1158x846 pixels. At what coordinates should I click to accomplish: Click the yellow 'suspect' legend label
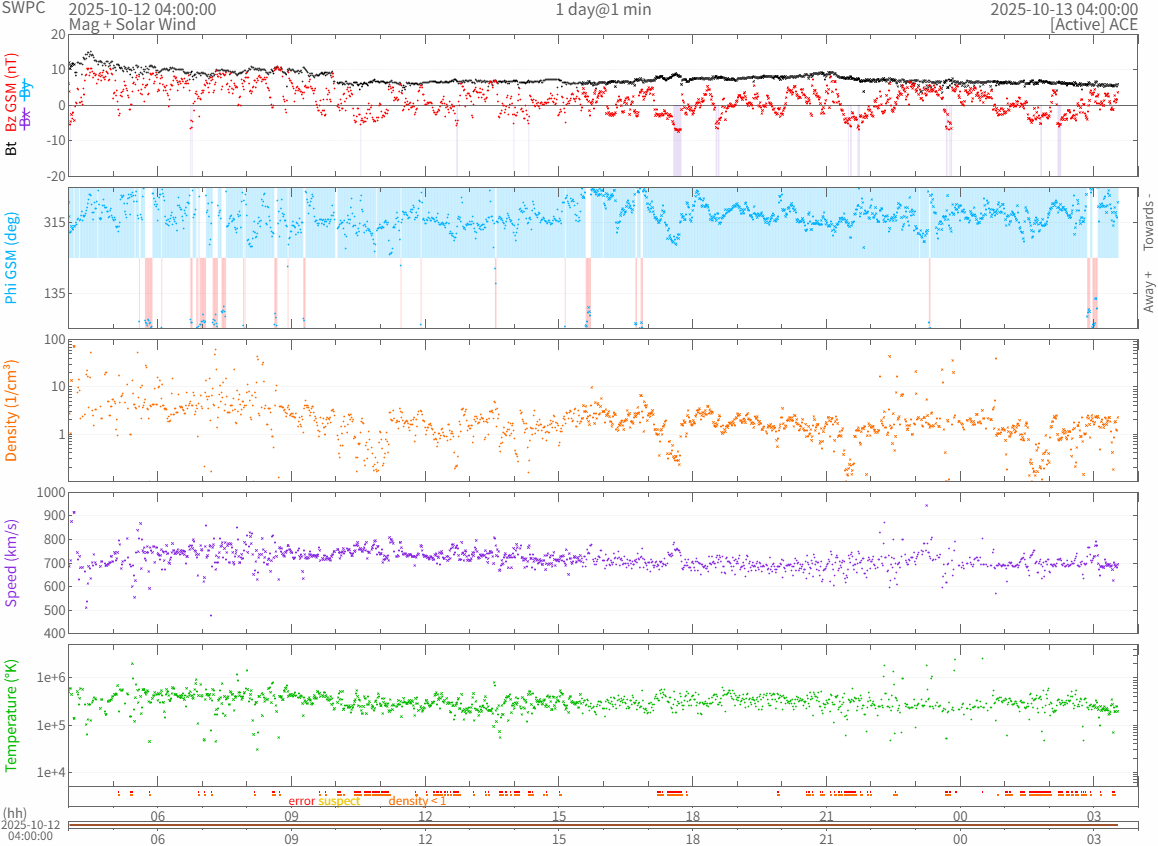point(339,801)
